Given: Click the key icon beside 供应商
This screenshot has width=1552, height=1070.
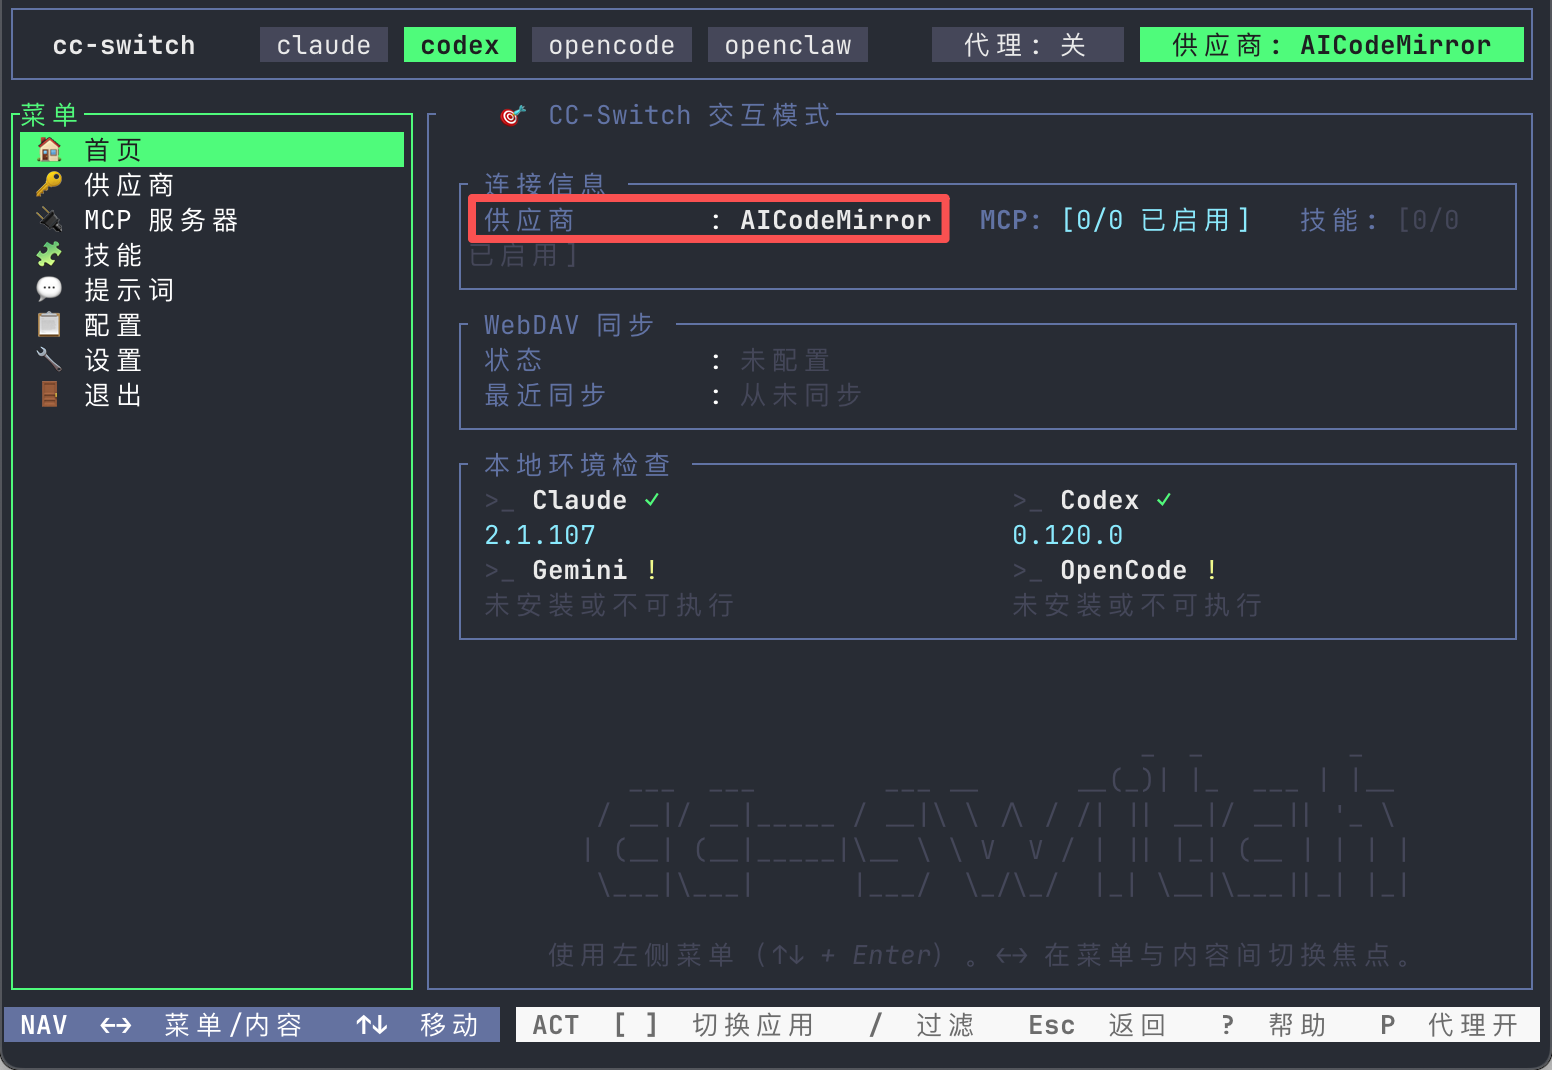Looking at the screenshot, I should (x=49, y=185).
